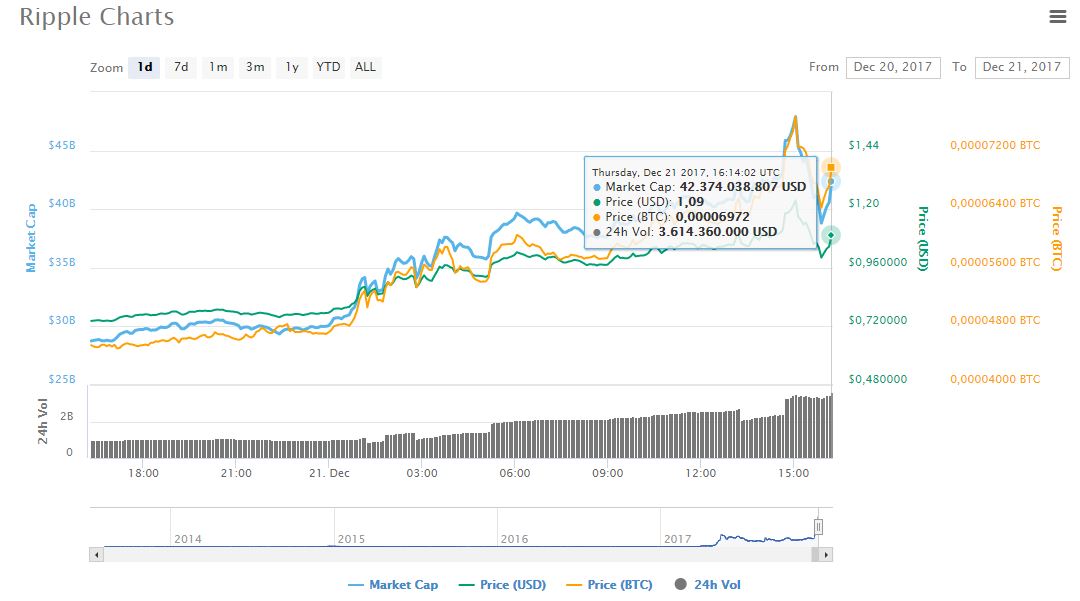Toggle Price (USD) series in legend
The width and height of the screenshot is (1080, 601).
tap(502, 584)
